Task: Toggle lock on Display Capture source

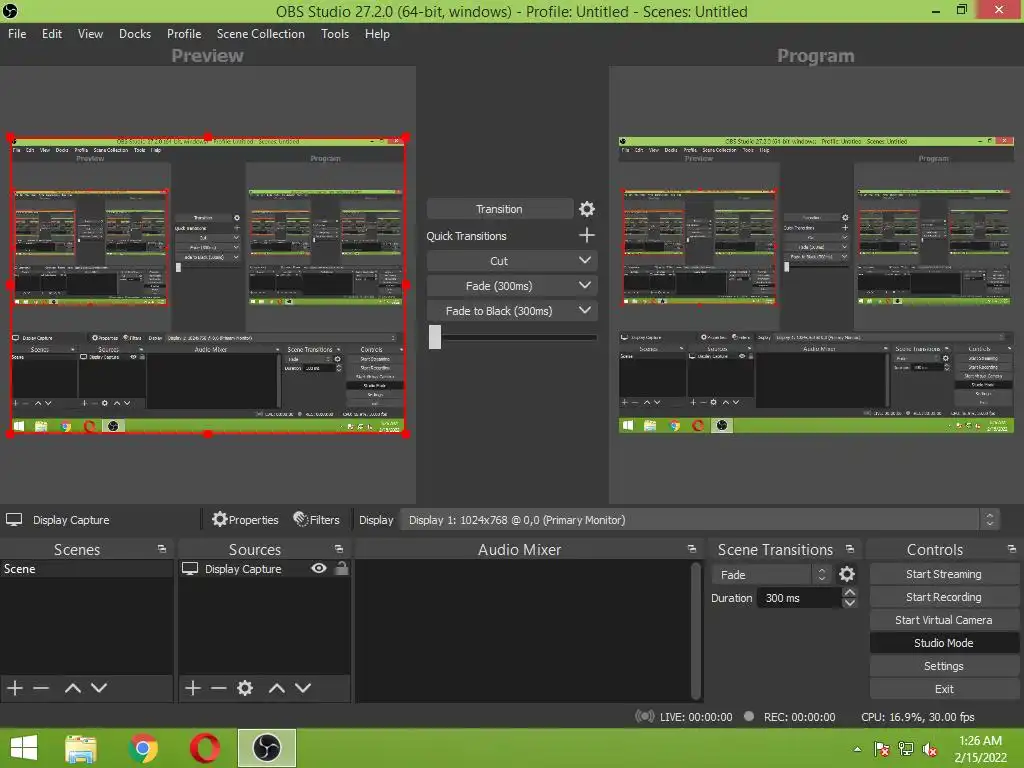Action: [342, 568]
